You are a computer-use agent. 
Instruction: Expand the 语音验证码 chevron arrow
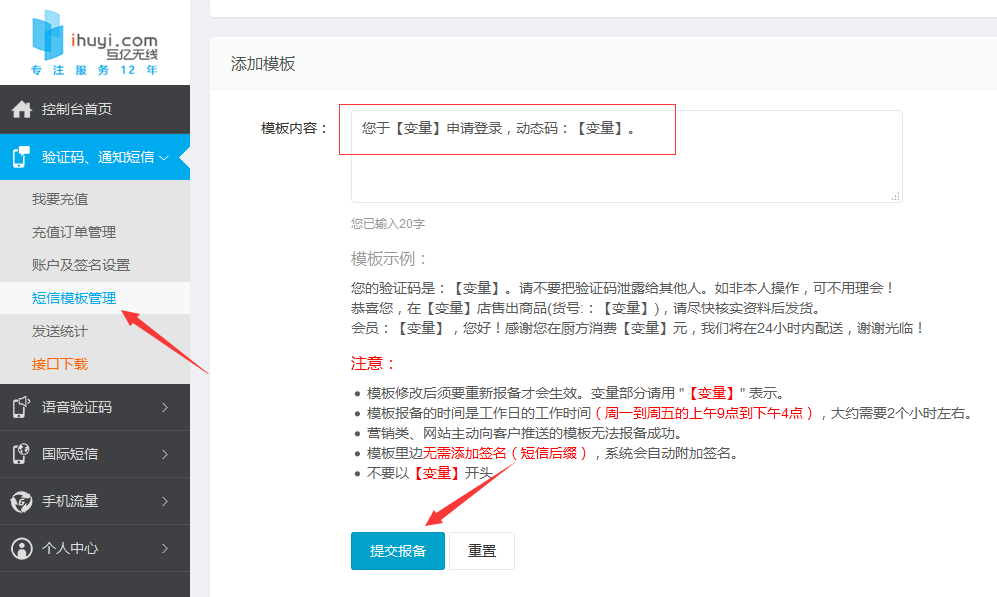165,408
